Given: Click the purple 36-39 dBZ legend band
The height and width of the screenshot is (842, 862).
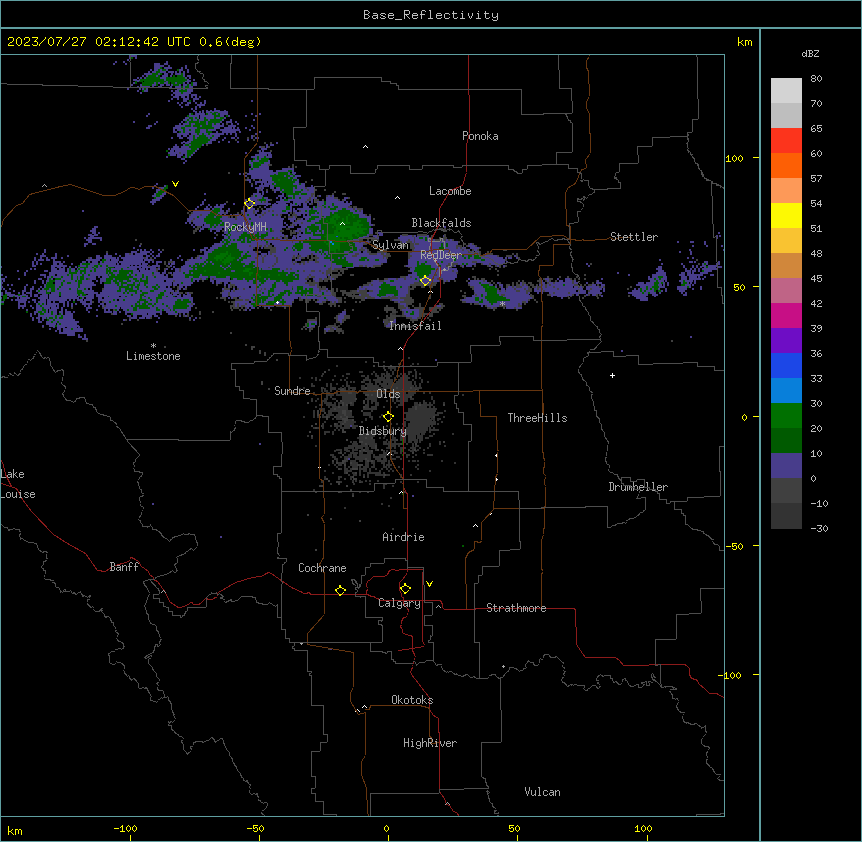Looking at the screenshot, I should pyautogui.click(x=786, y=341).
